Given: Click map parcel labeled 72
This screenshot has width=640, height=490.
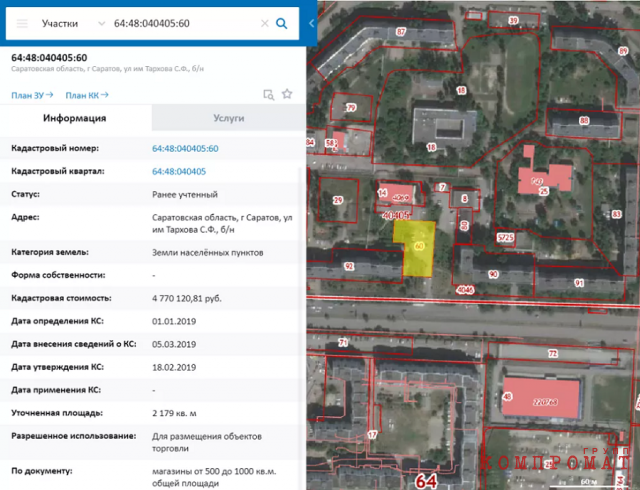Looking at the screenshot, I should tap(553, 354).
